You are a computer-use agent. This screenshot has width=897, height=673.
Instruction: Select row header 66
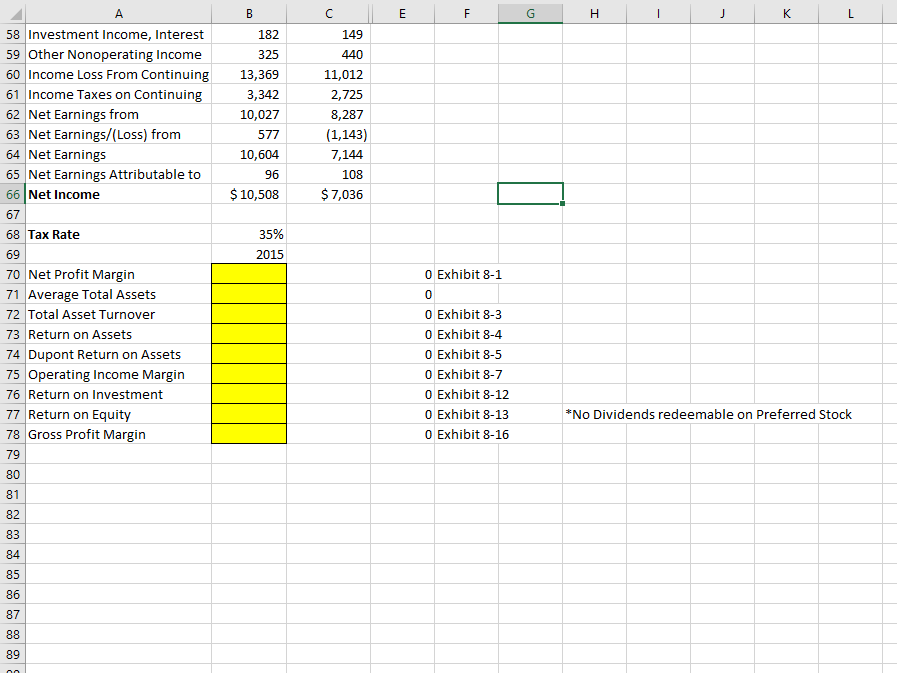12,194
